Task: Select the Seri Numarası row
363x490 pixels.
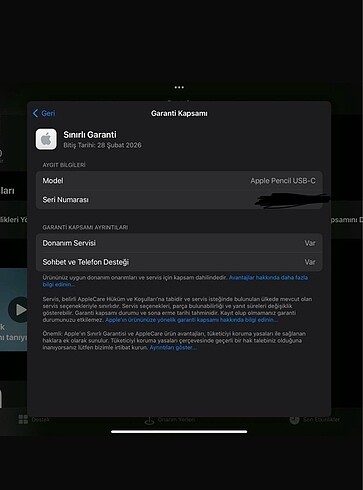Action: point(179,200)
